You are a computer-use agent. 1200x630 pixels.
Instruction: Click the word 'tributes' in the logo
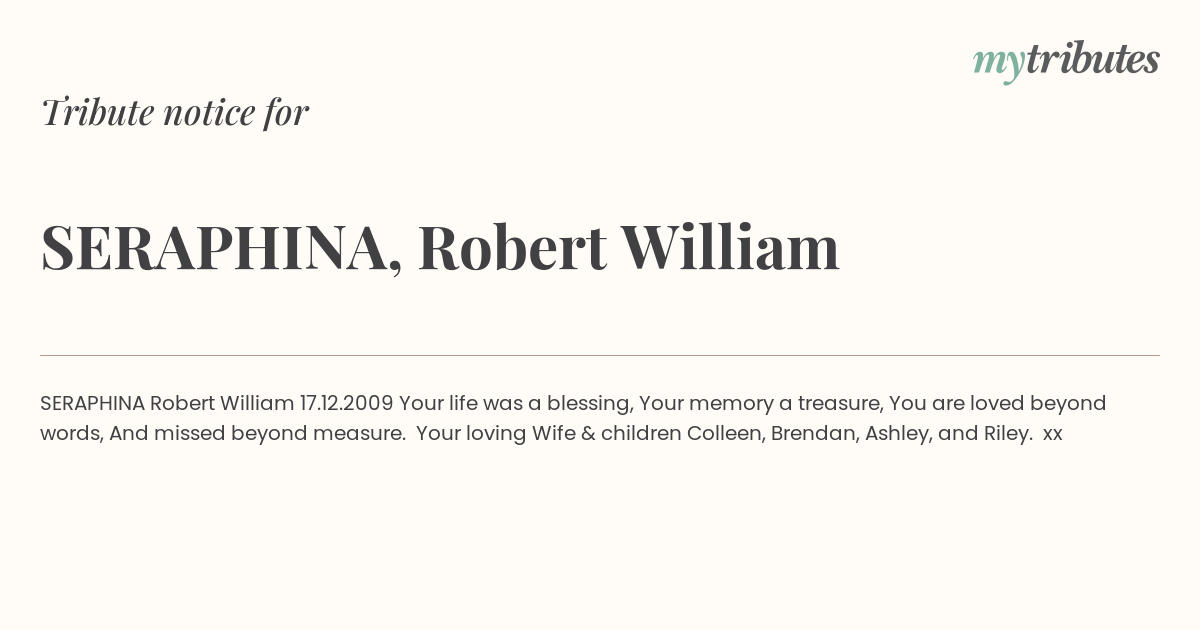[x=1093, y=59]
